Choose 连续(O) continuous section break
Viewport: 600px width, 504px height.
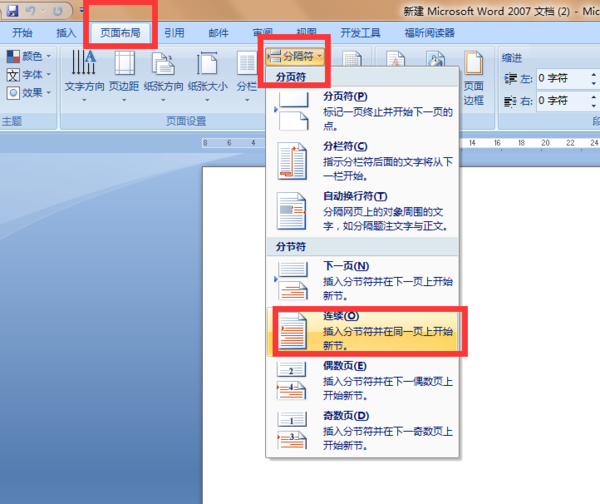tap(362, 331)
